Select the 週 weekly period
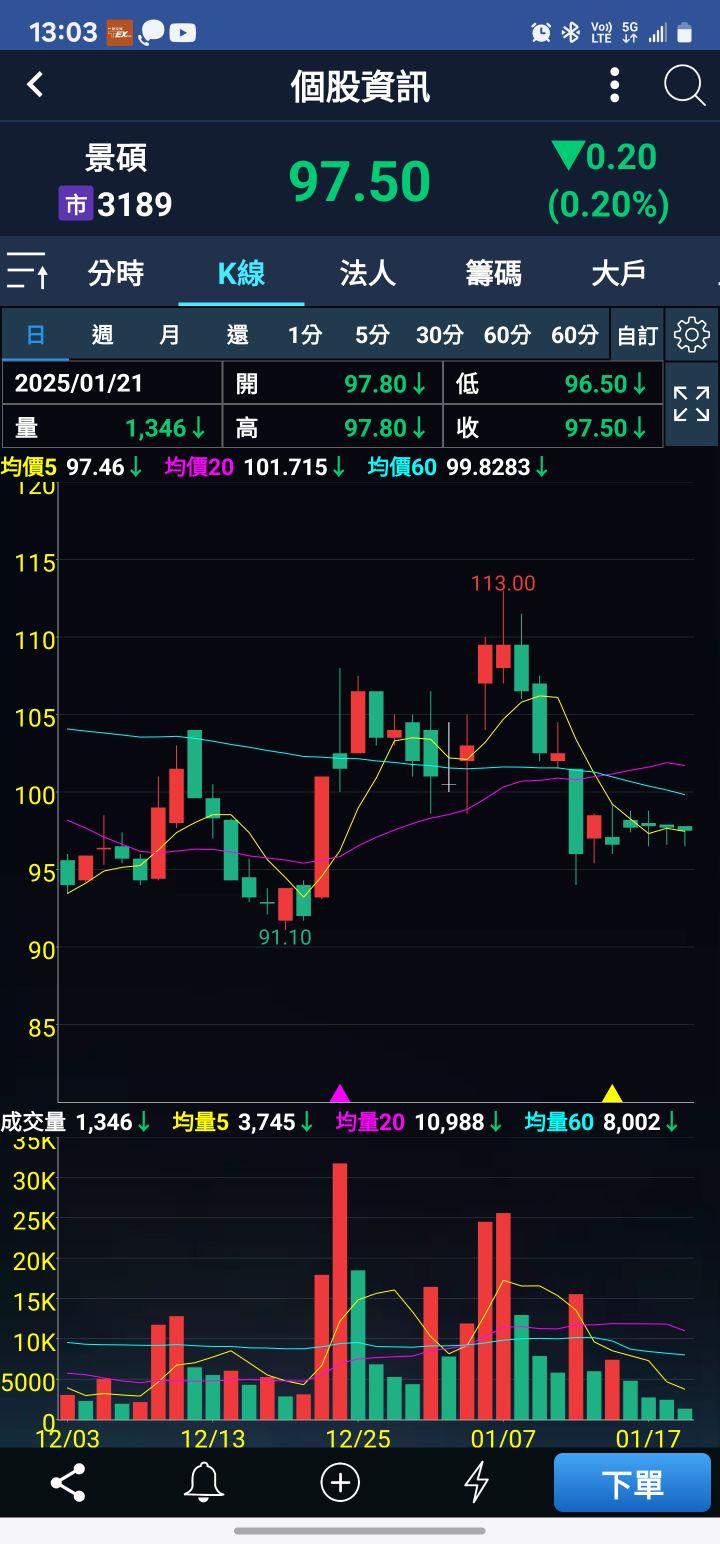The width and height of the screenshot is (720, 1544). [102, 335]
